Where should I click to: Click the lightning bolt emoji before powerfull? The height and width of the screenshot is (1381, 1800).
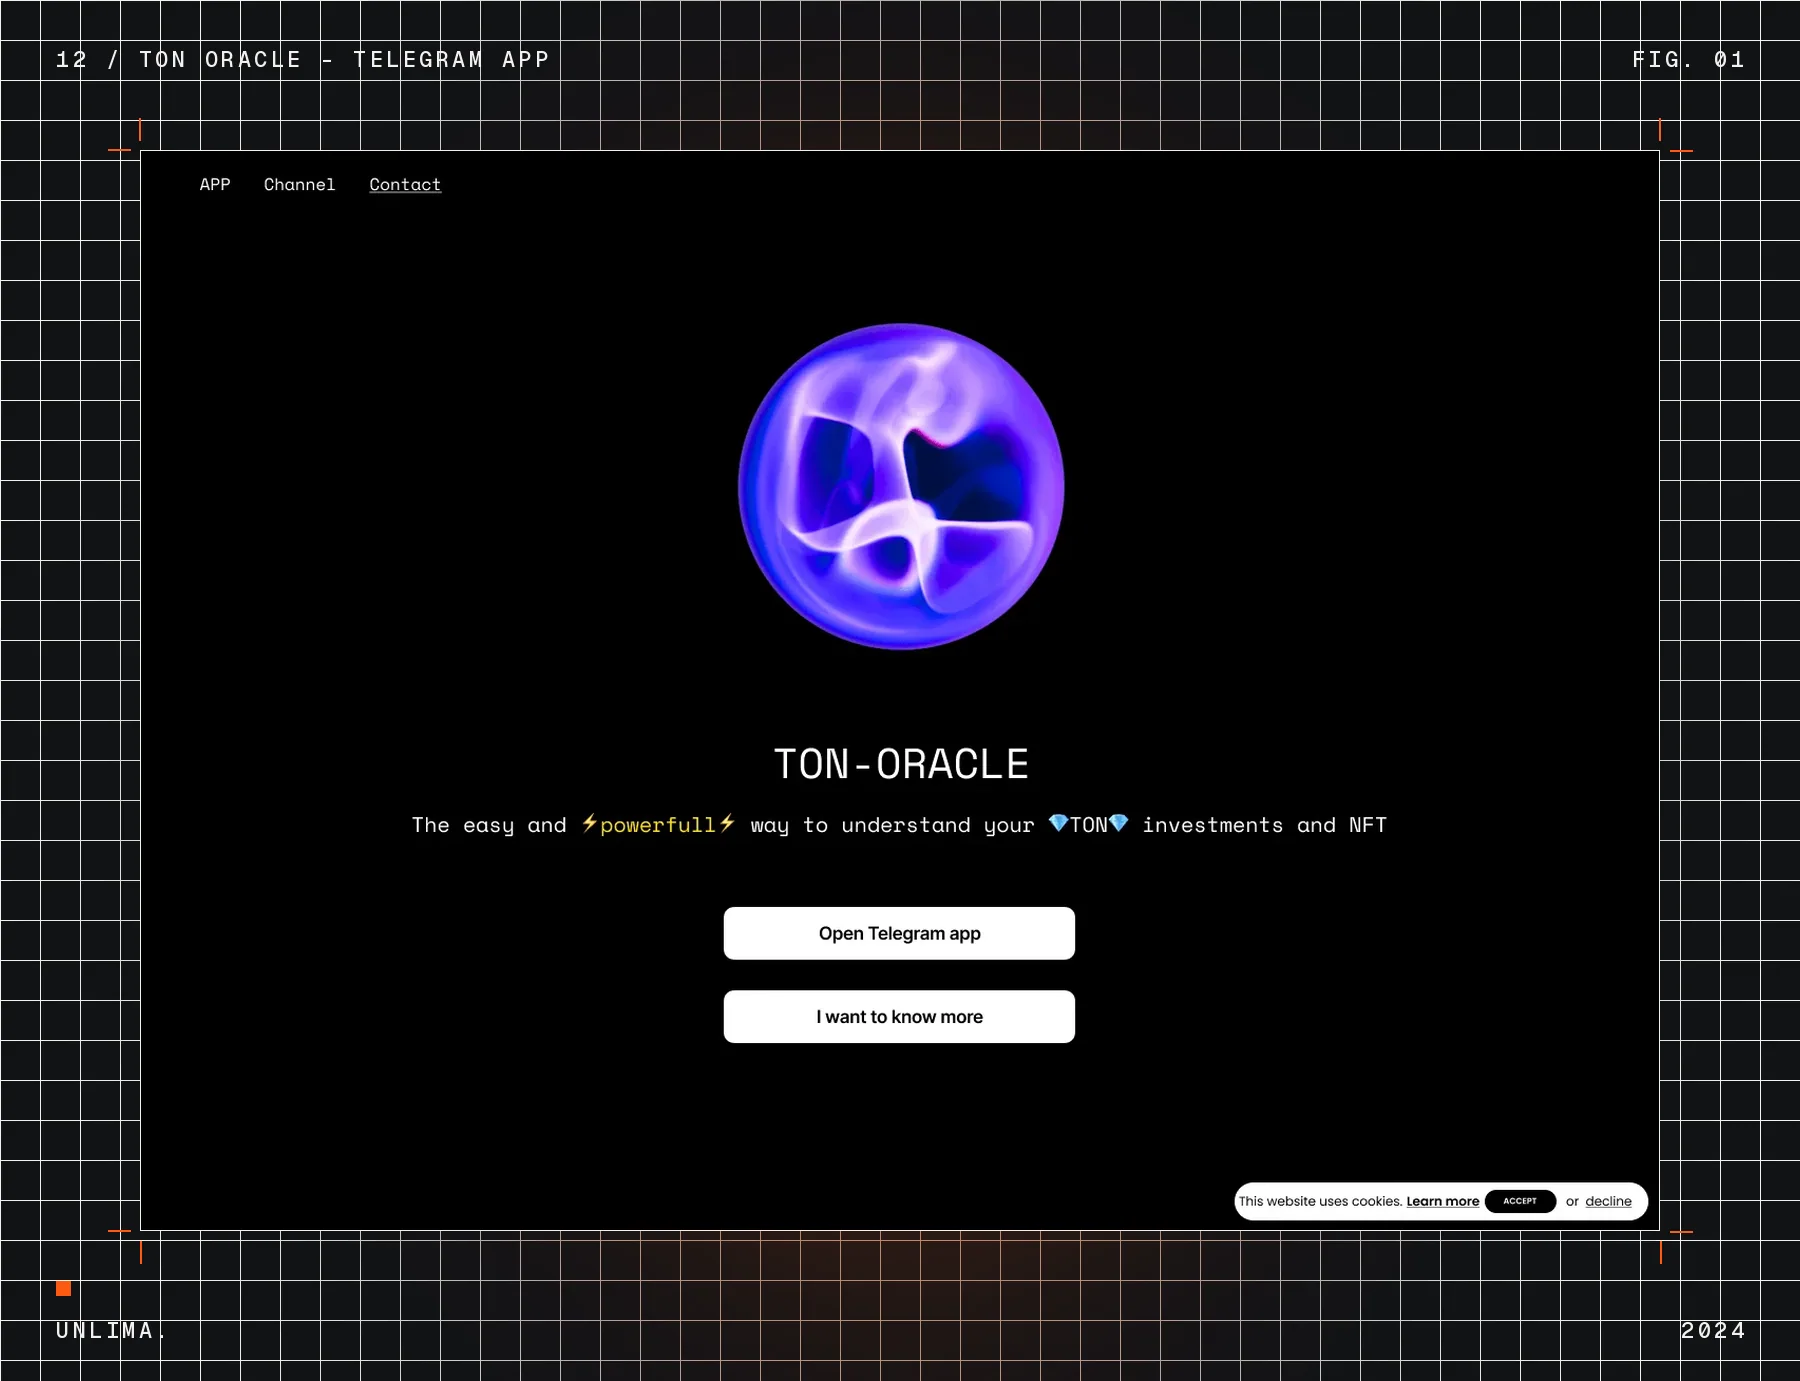pos(590,823)
